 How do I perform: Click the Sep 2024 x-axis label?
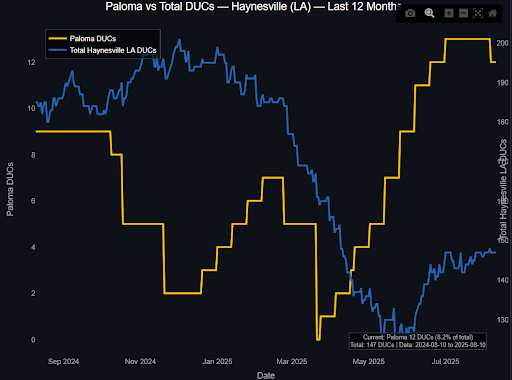coord(63,361)
